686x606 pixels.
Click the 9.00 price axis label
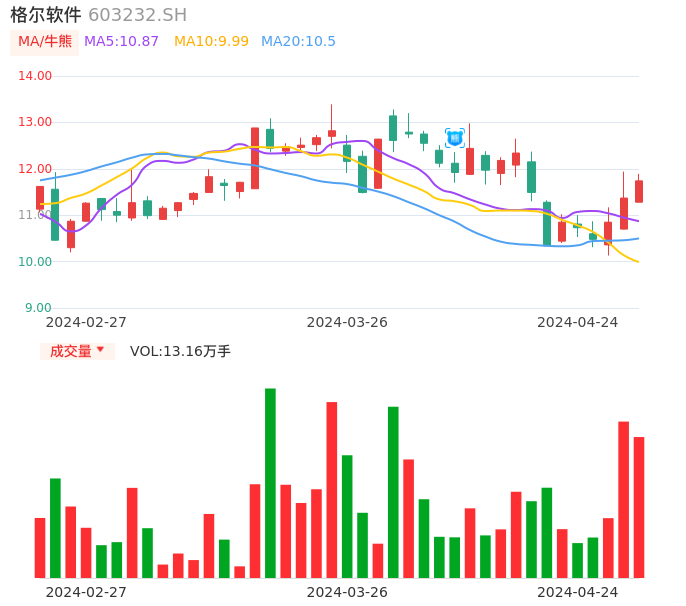click(x=39, y=308)
